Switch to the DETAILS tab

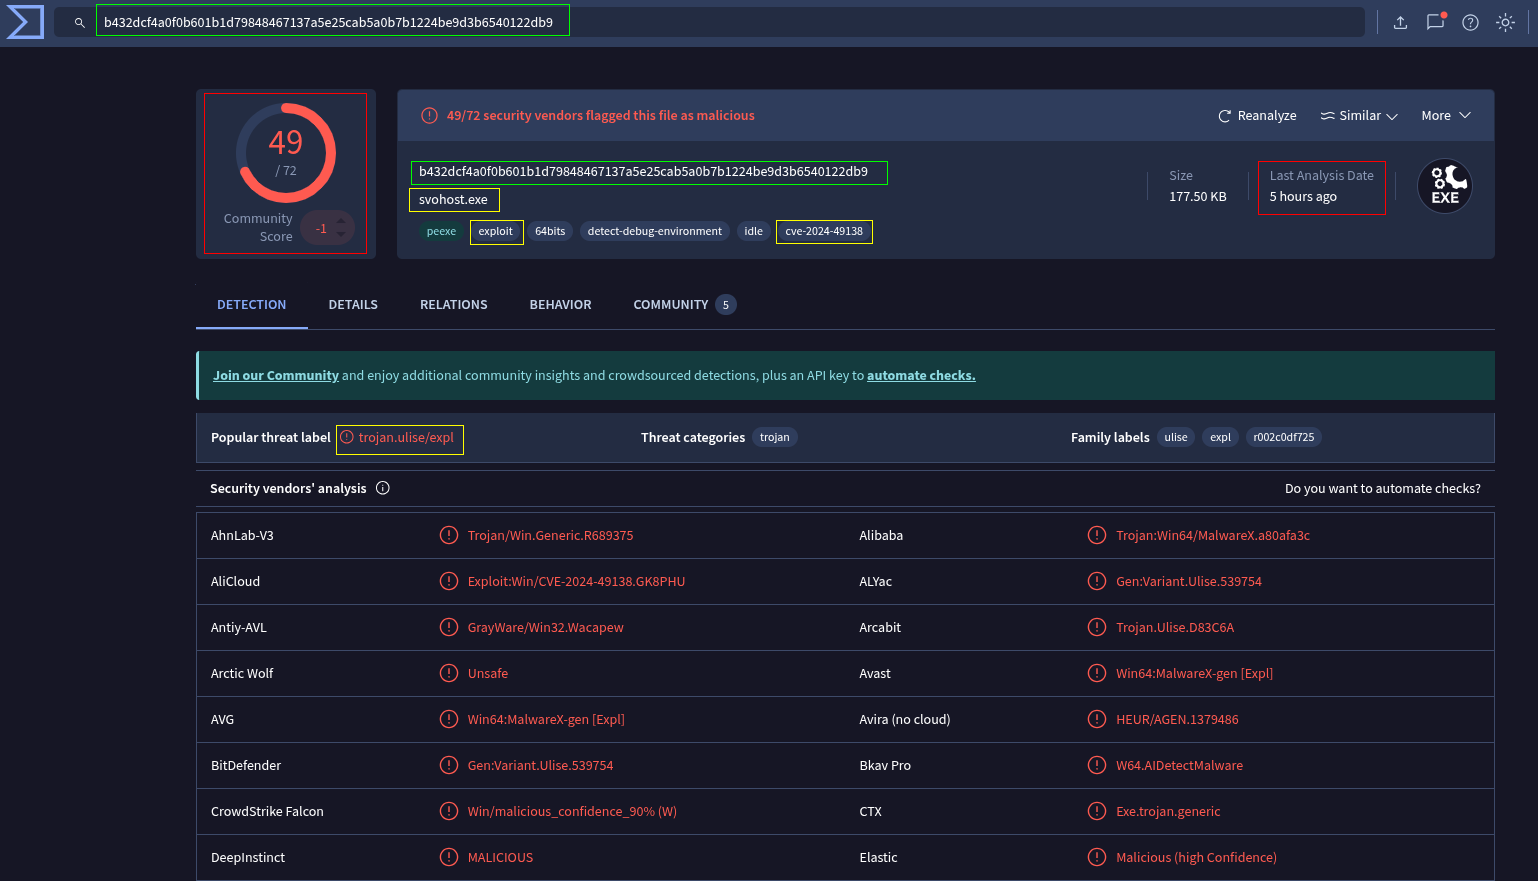(x=353, y=305)
